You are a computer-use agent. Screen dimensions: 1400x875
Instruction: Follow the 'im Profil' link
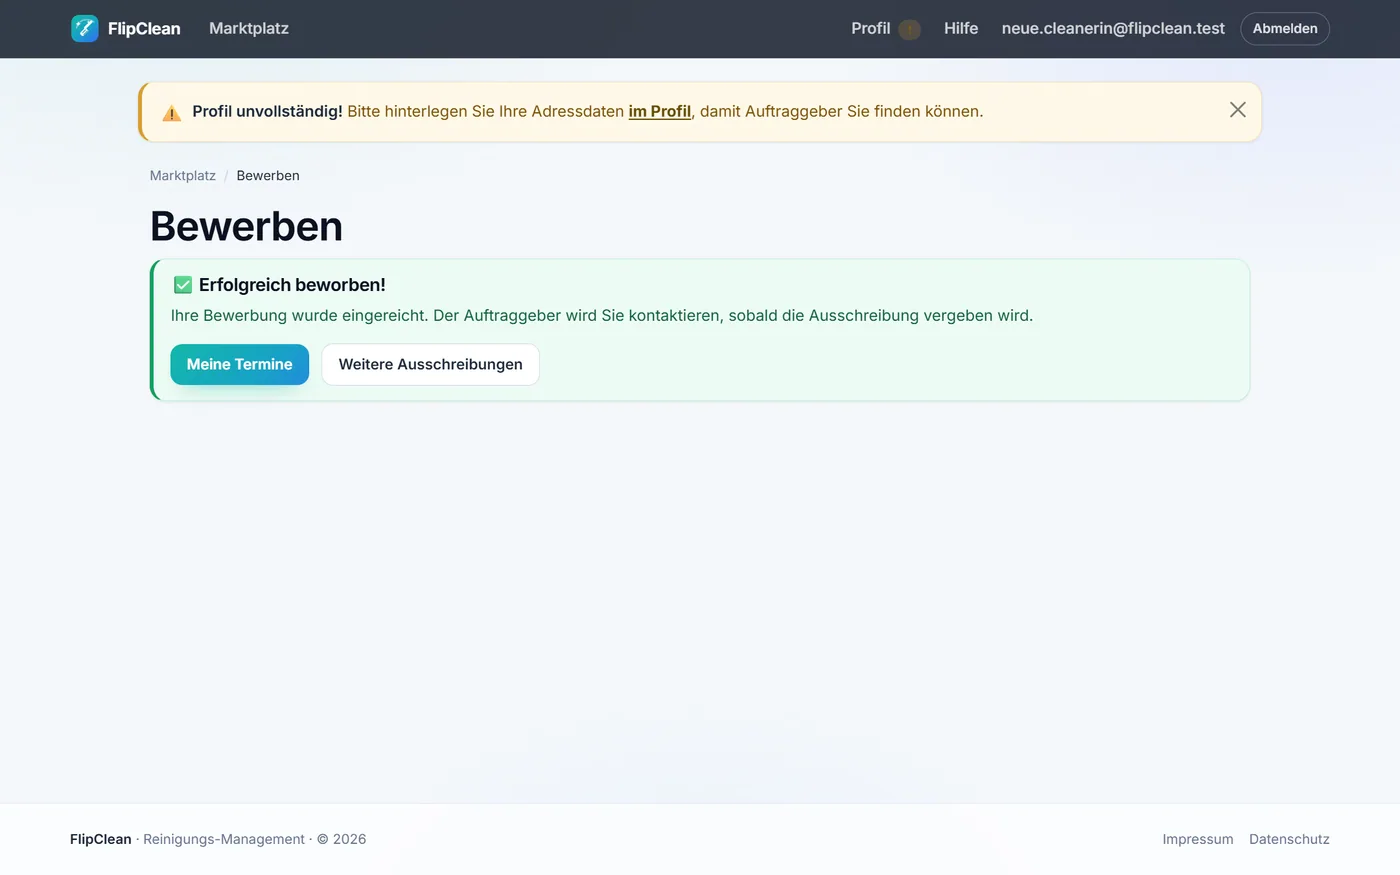coord(660,111)
